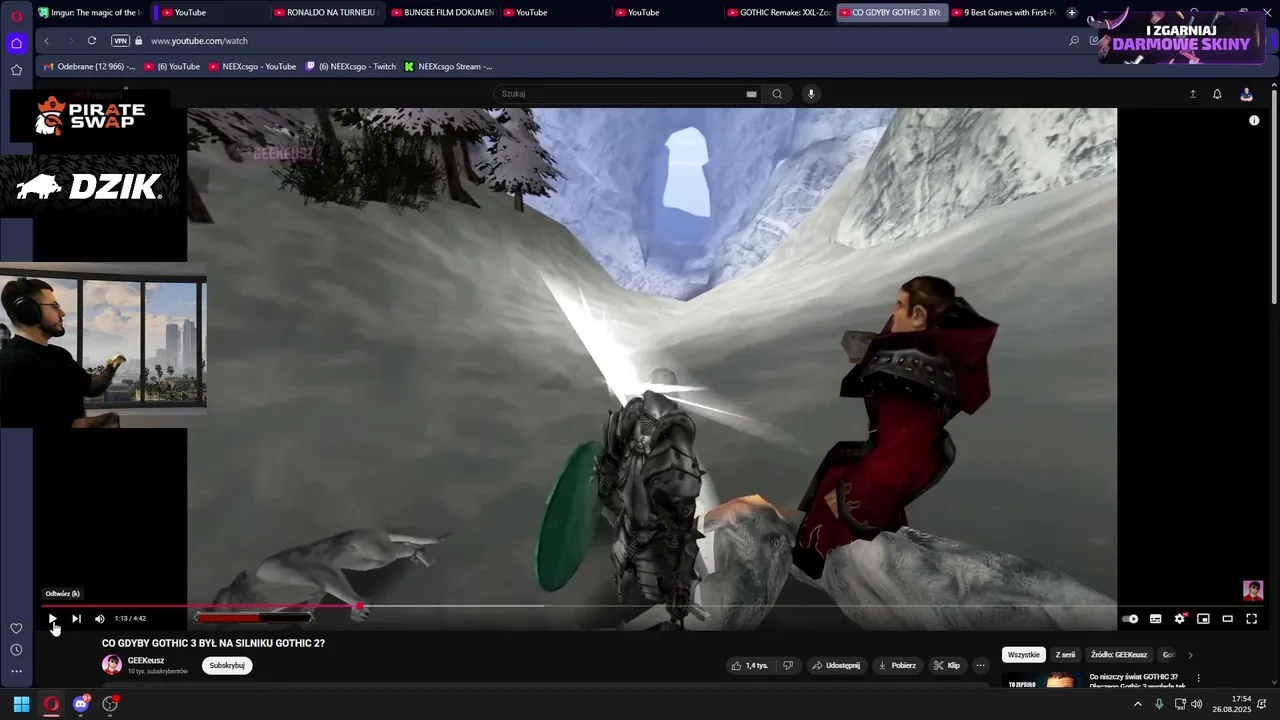This screenshot has height=720, width=1280.
Task: Focus the YouTube Szukaj search field
Action: [x=620, y=94]
